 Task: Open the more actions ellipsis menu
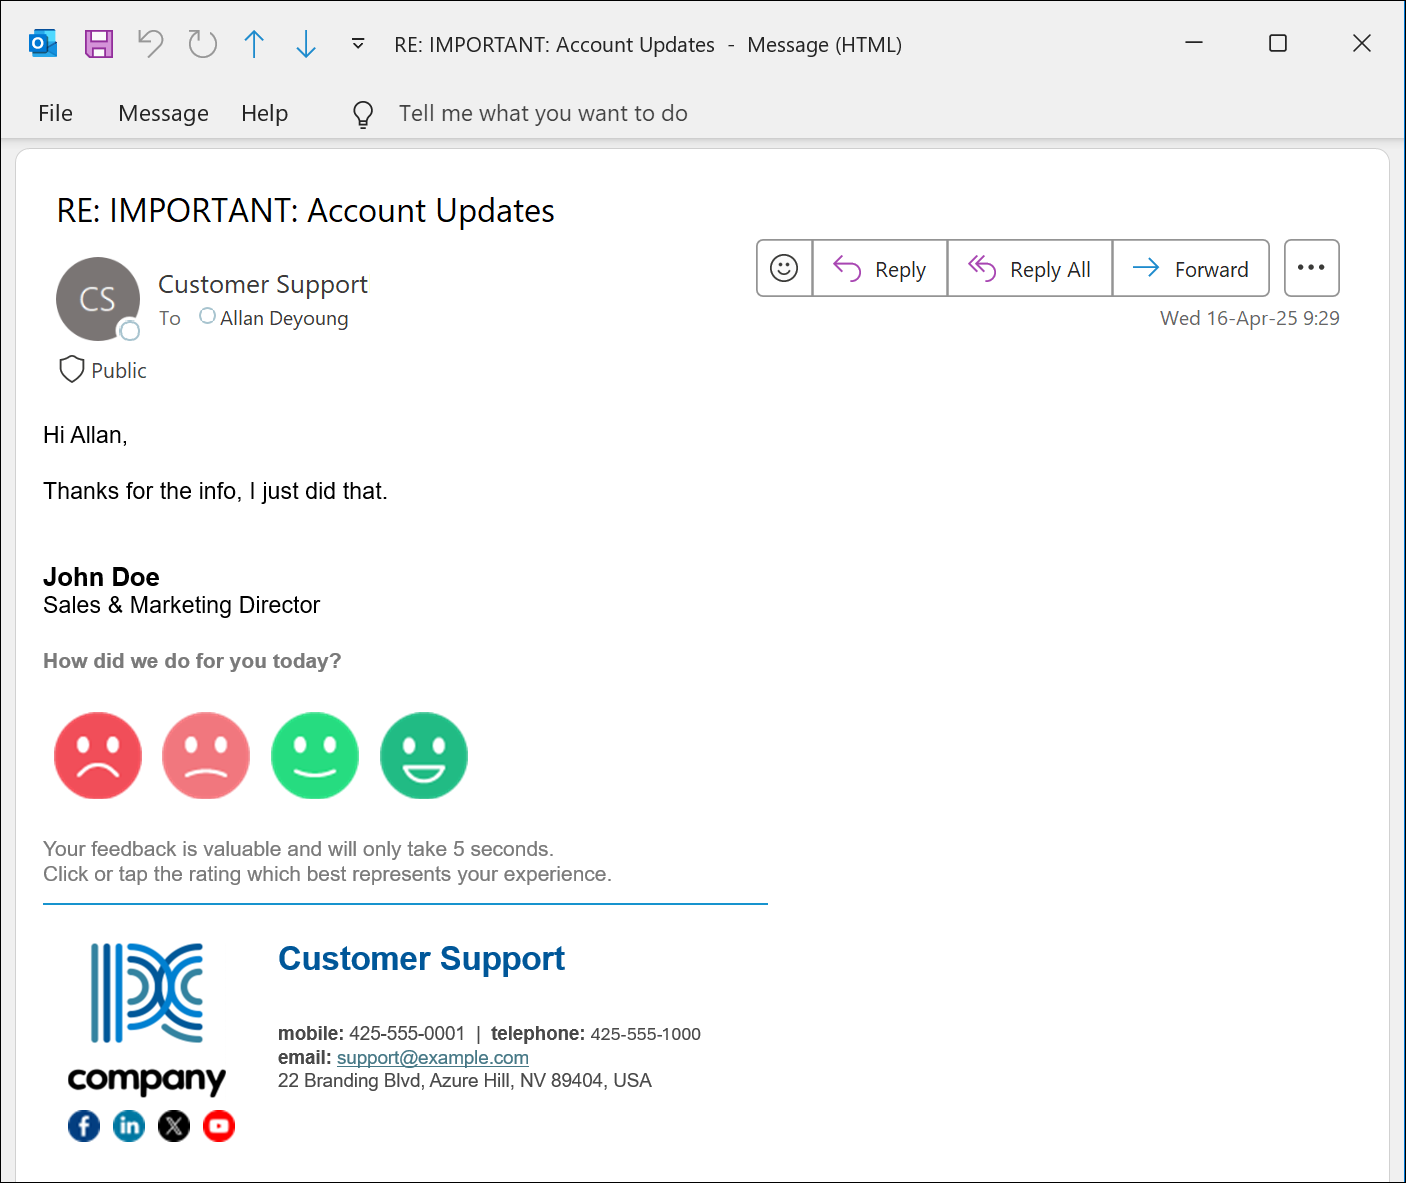pyautogui.click(x=1311, y=268)
